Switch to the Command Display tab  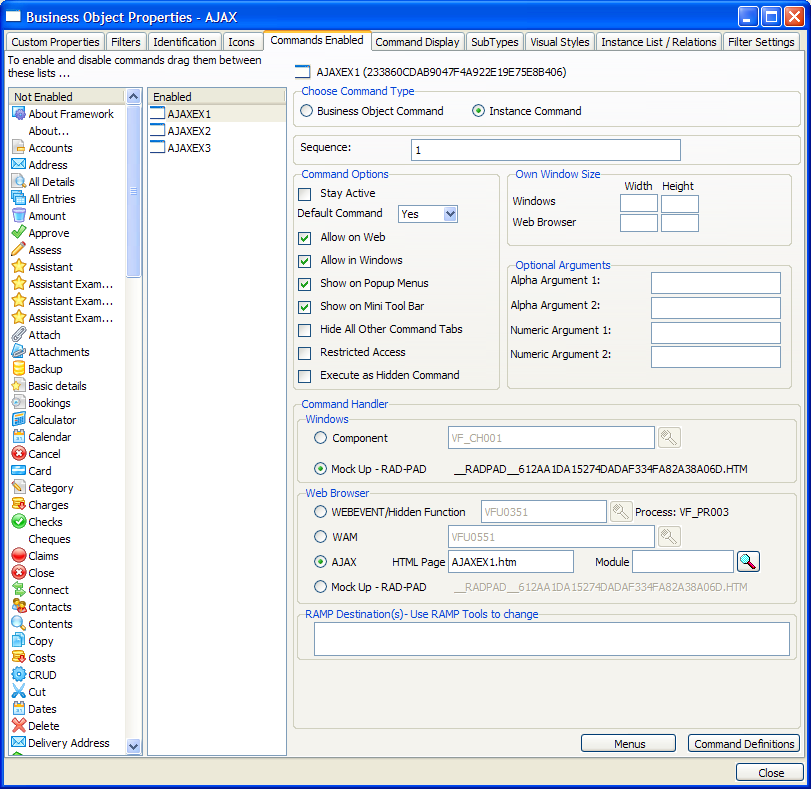pos(417,42)
